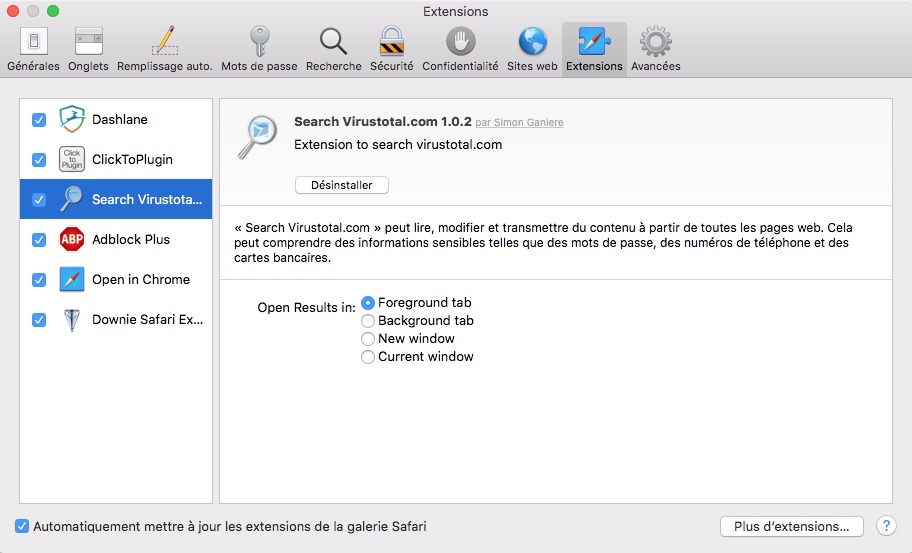Open the Sites web globe pane
The width and height of the screenshot is (912, 553).
532,49
